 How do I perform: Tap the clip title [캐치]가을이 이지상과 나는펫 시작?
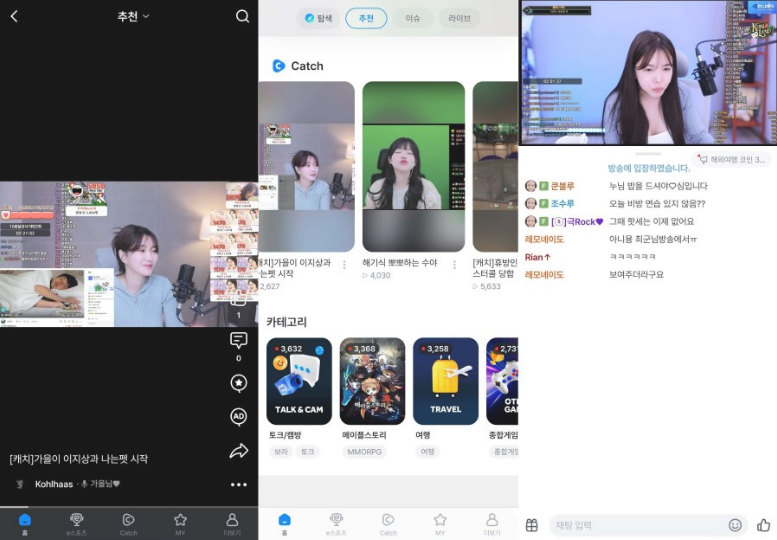pyautogui.click(x=79, y=459)
